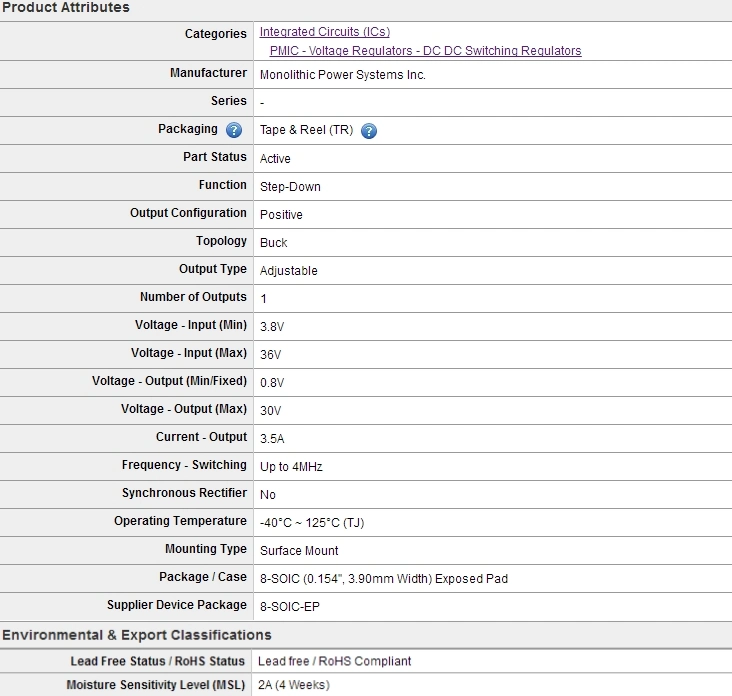732x696 pixels.
Task: Click the Product Attributes section header
Action: (x=65, y=7)
